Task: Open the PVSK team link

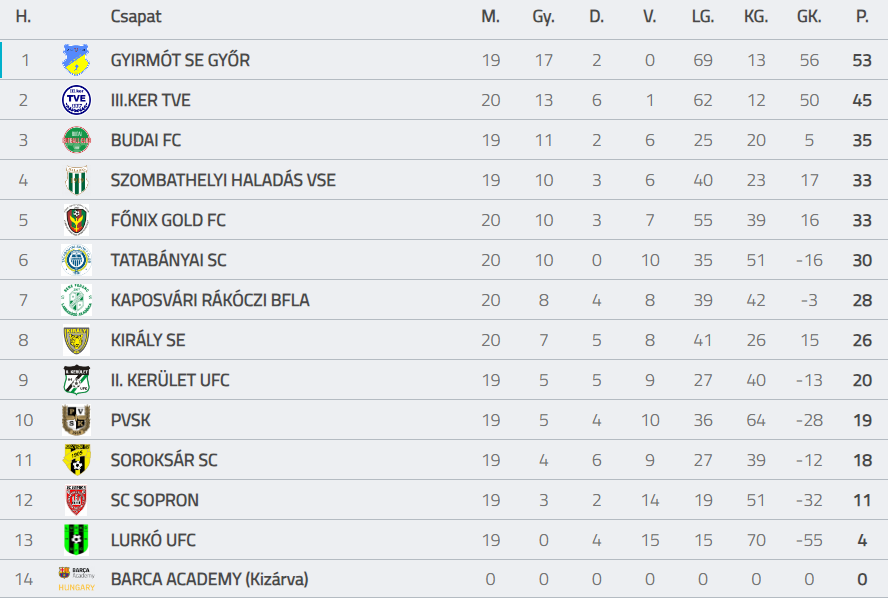Action: (131, 420)
